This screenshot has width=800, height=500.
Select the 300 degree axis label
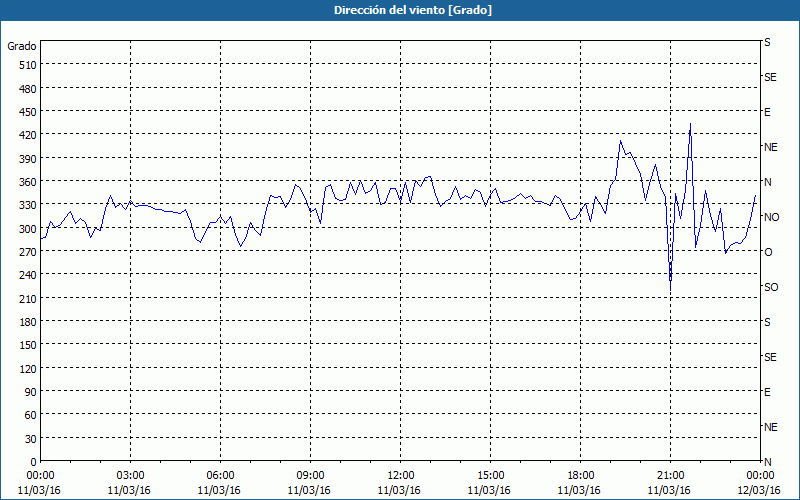(x=29, y=229)
